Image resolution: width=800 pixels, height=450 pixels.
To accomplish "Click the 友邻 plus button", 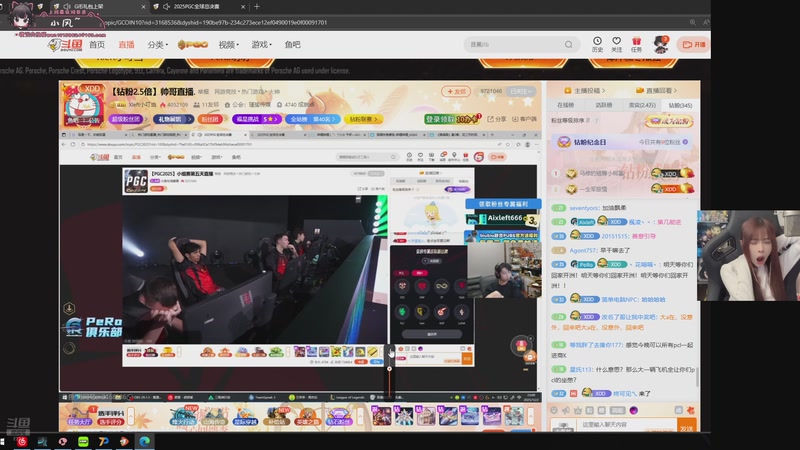I will pyautogui.click(x=456, y=91).
